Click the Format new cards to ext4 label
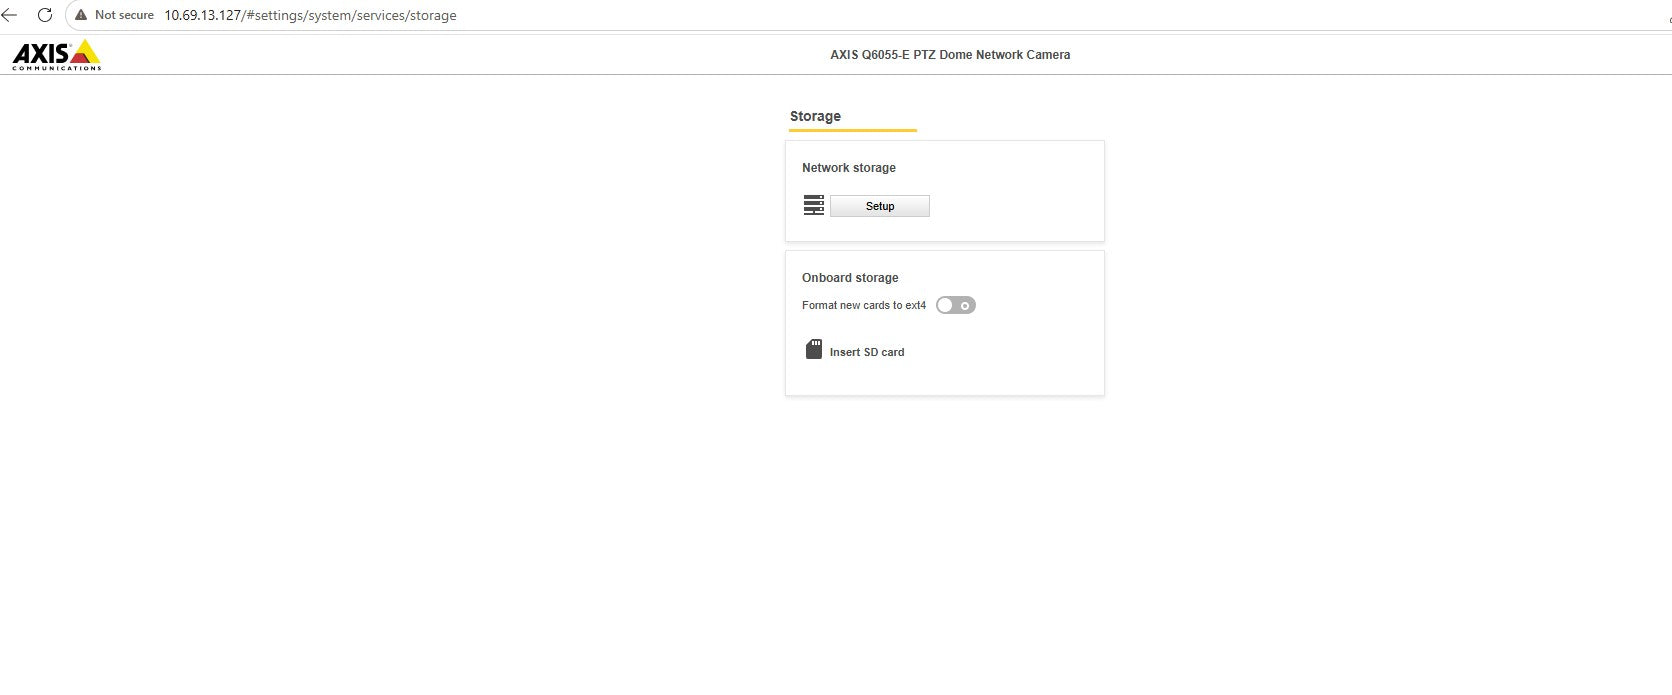 [864, 305]
